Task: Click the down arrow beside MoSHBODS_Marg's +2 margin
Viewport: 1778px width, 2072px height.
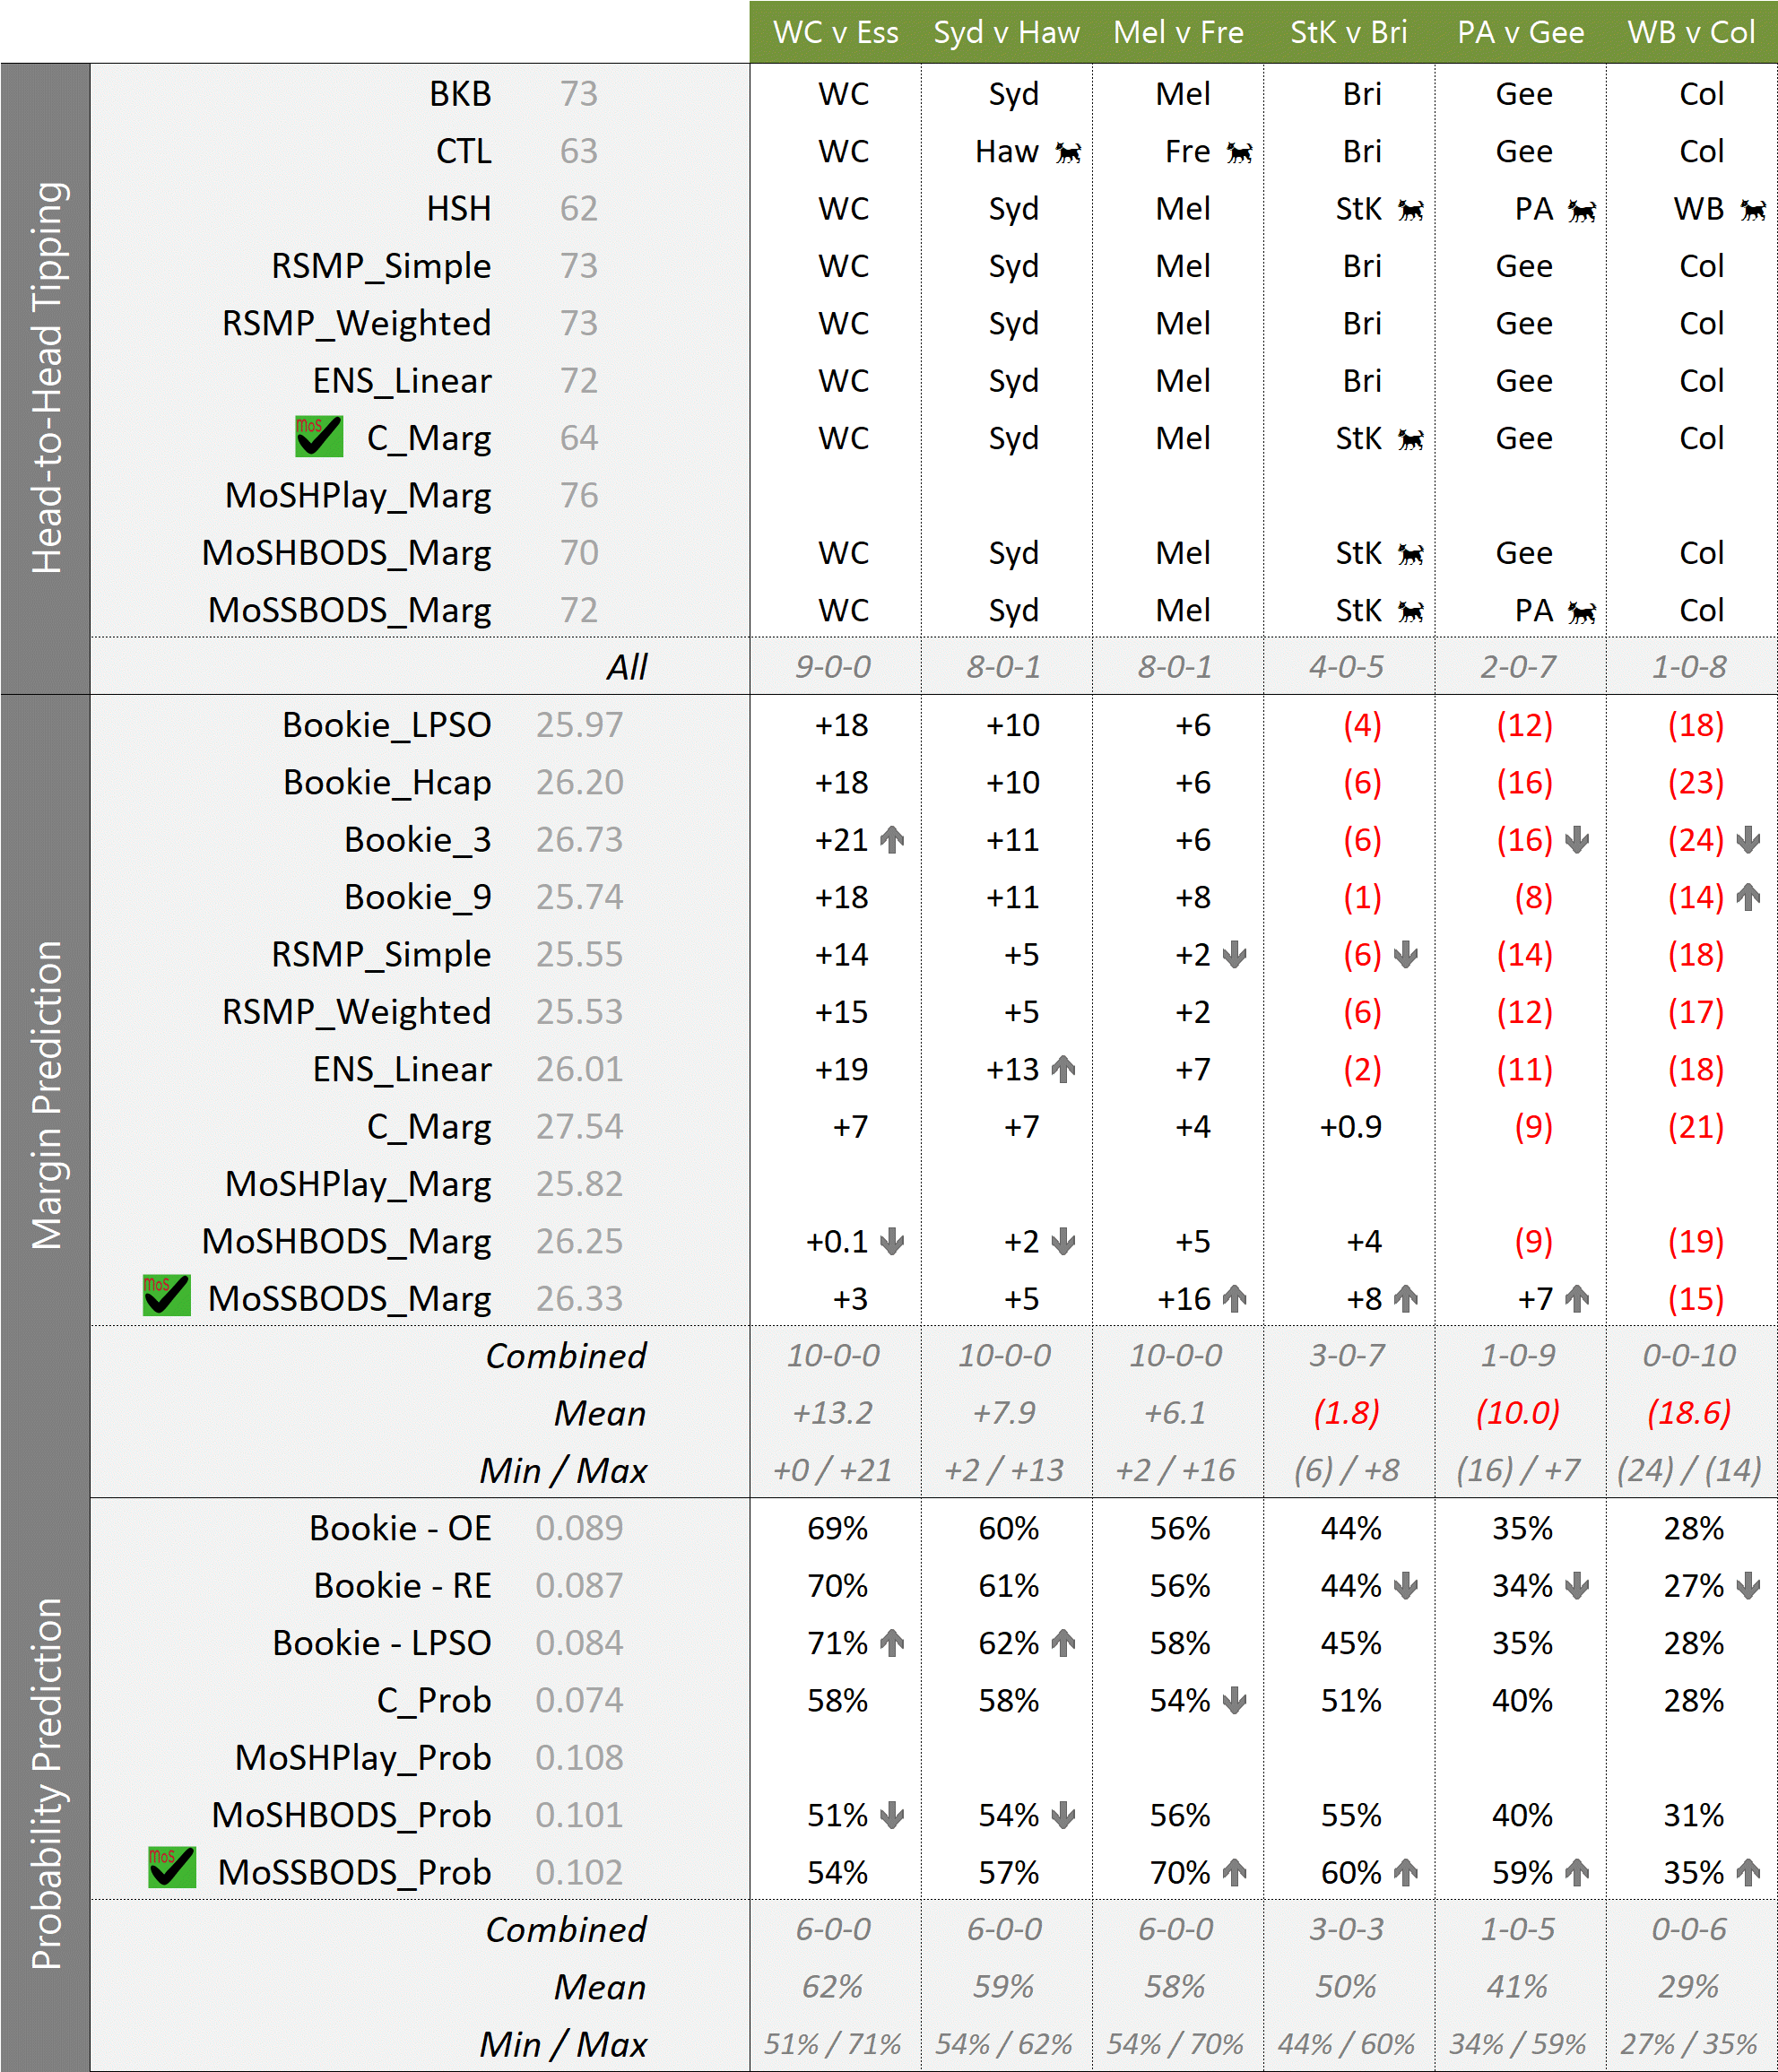Action: (x=1064, y=1242)
